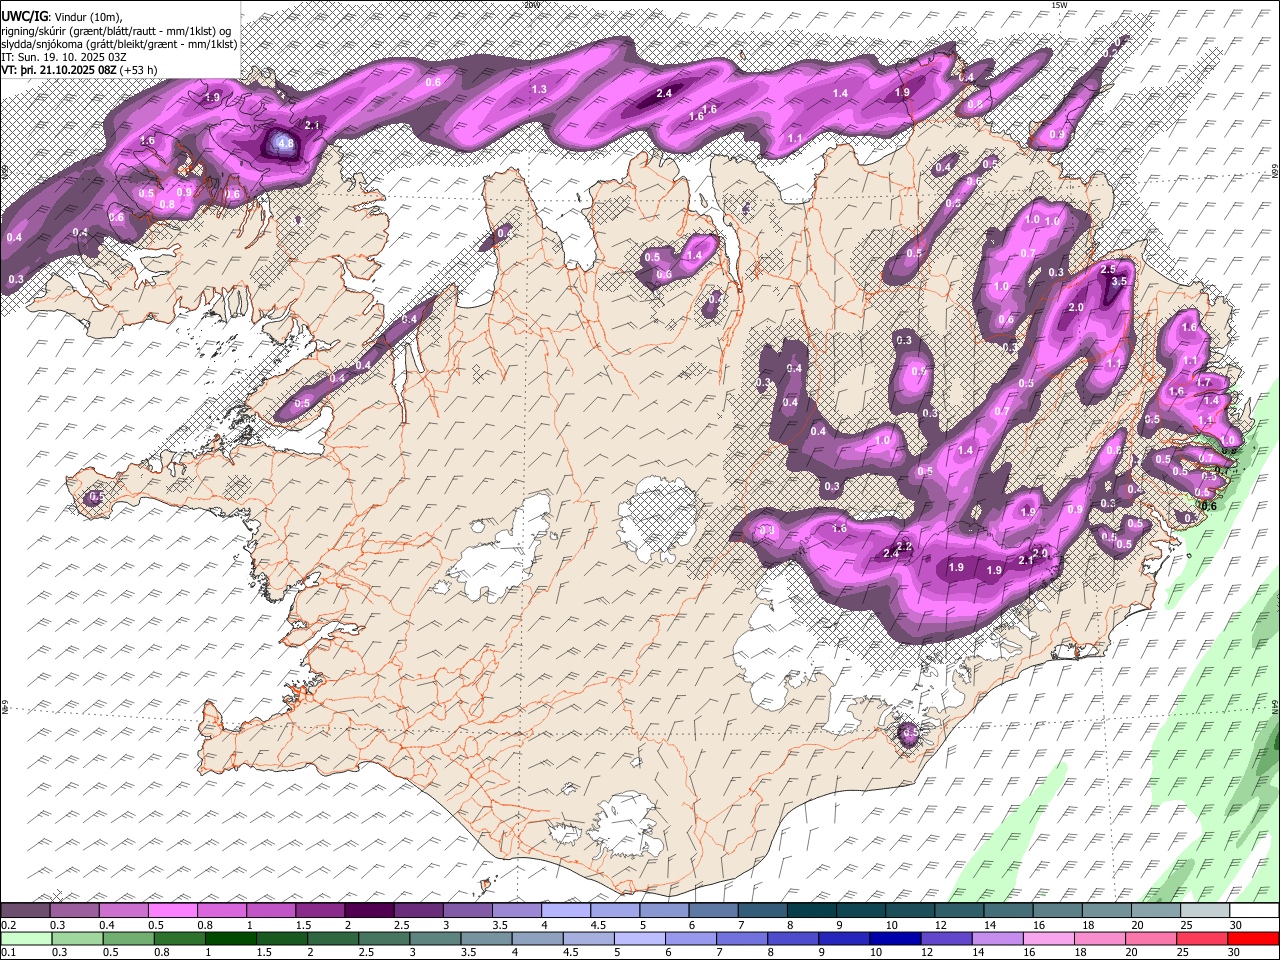Pick the grey-green 3 swatch in the lower rain scale
The width and height of the screenshot is (1280, 960).
pyautogui.click(x=434, y=938)
